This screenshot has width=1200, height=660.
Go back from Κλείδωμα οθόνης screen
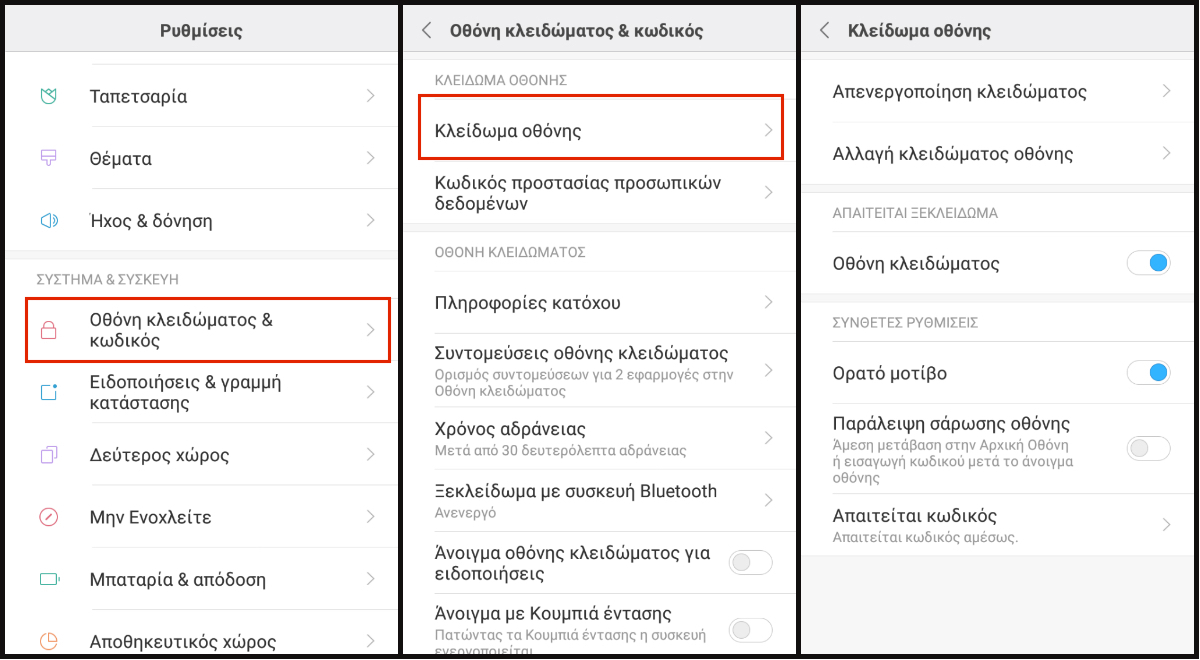825,31
